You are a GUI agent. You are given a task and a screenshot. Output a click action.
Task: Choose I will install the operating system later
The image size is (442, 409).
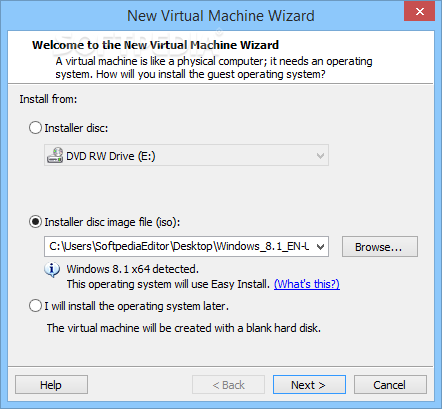coord(35,306)
